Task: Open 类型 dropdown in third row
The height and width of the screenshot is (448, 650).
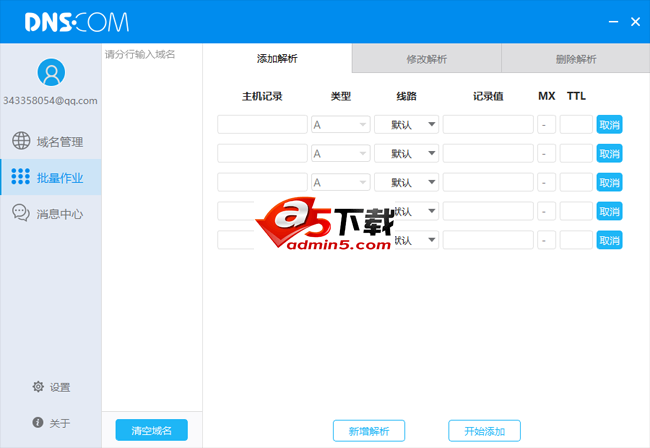Action: tap(341, 182)
